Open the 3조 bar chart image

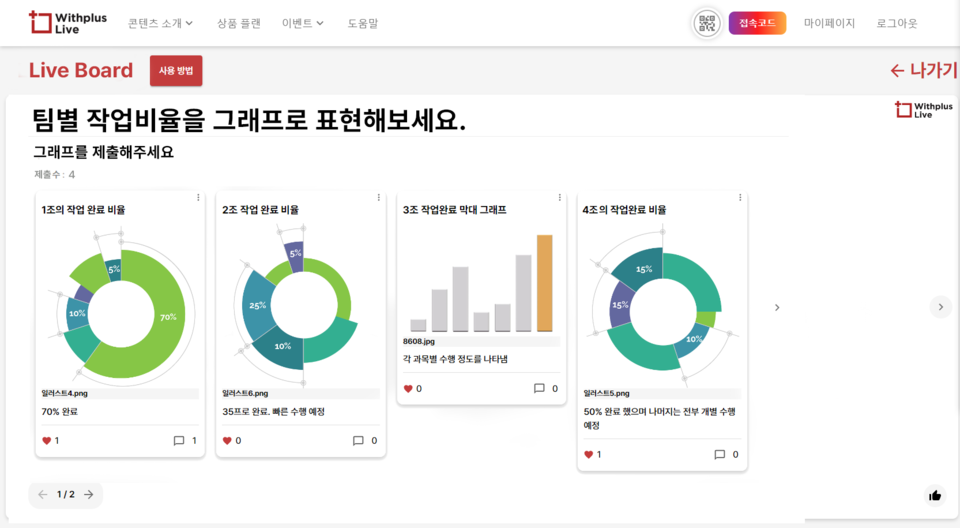[481, 283]
